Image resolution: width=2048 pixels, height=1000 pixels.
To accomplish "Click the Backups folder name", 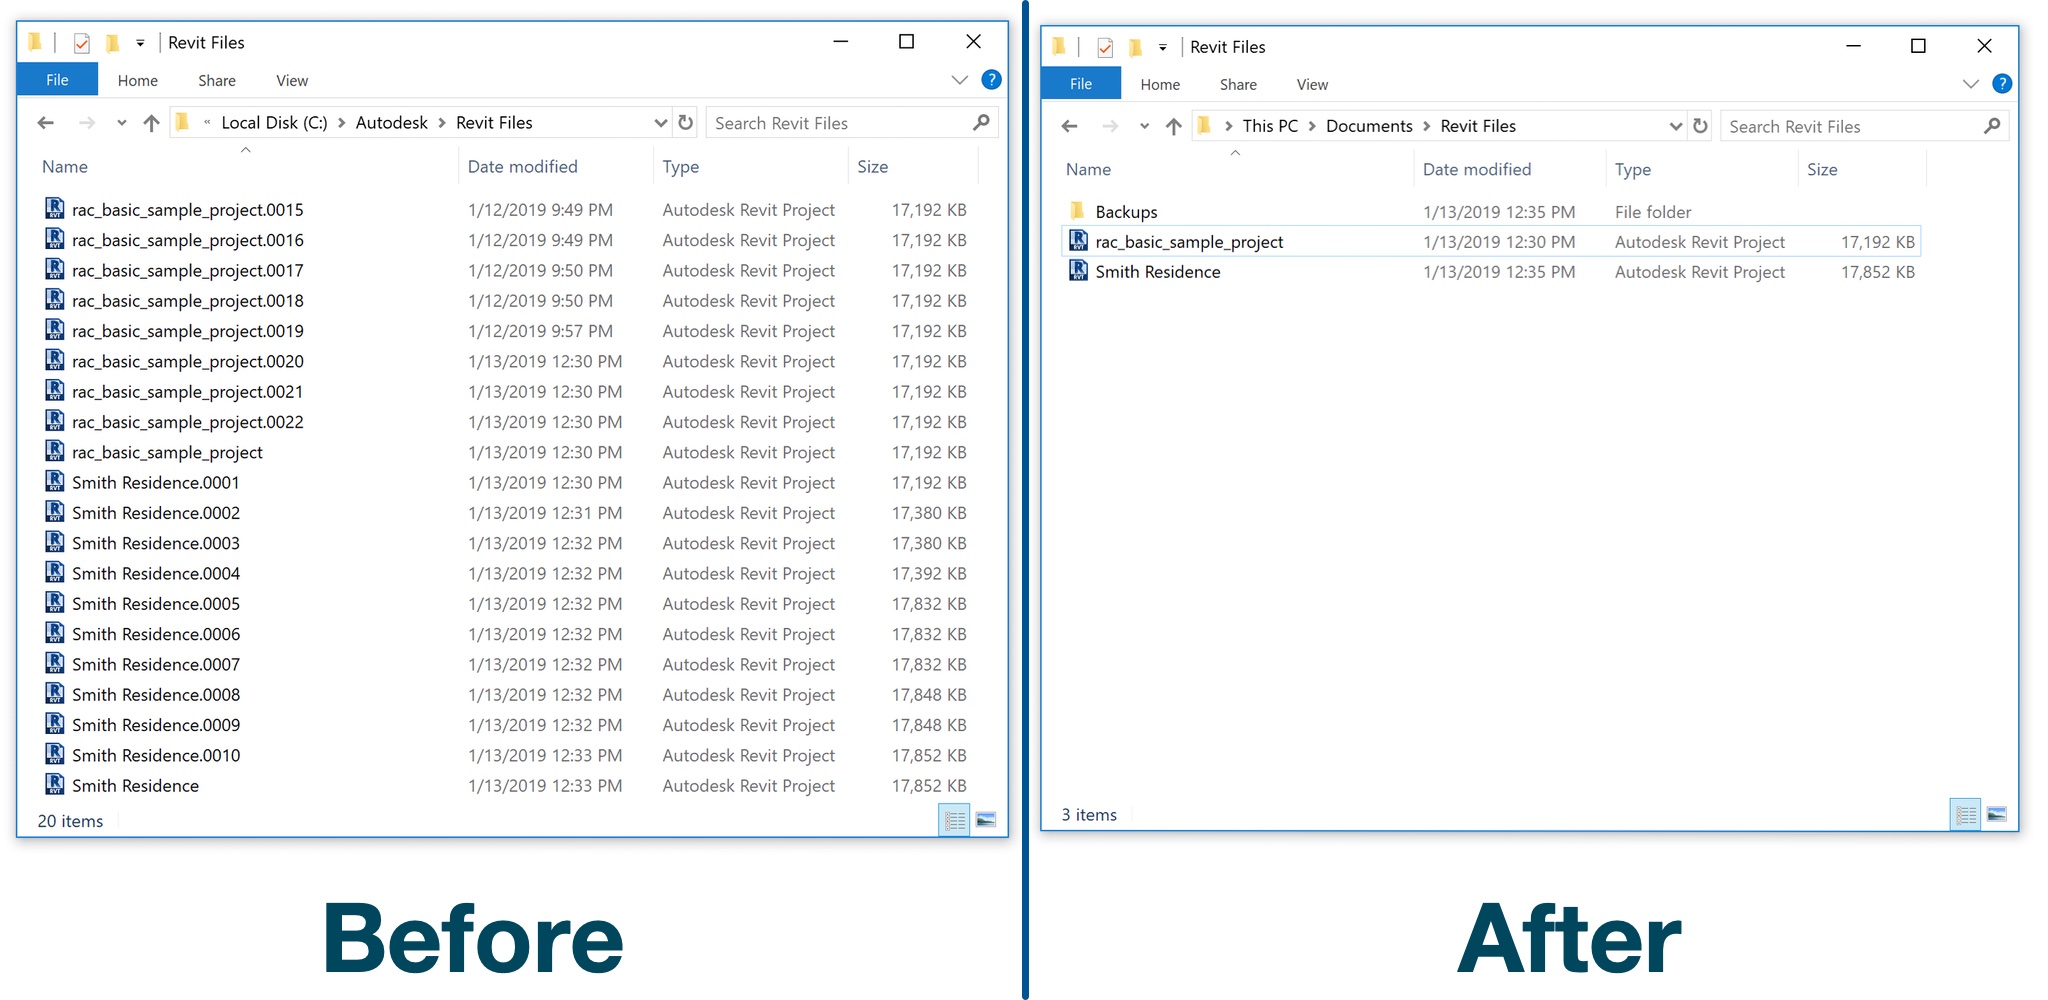I will click(1126, 212).
